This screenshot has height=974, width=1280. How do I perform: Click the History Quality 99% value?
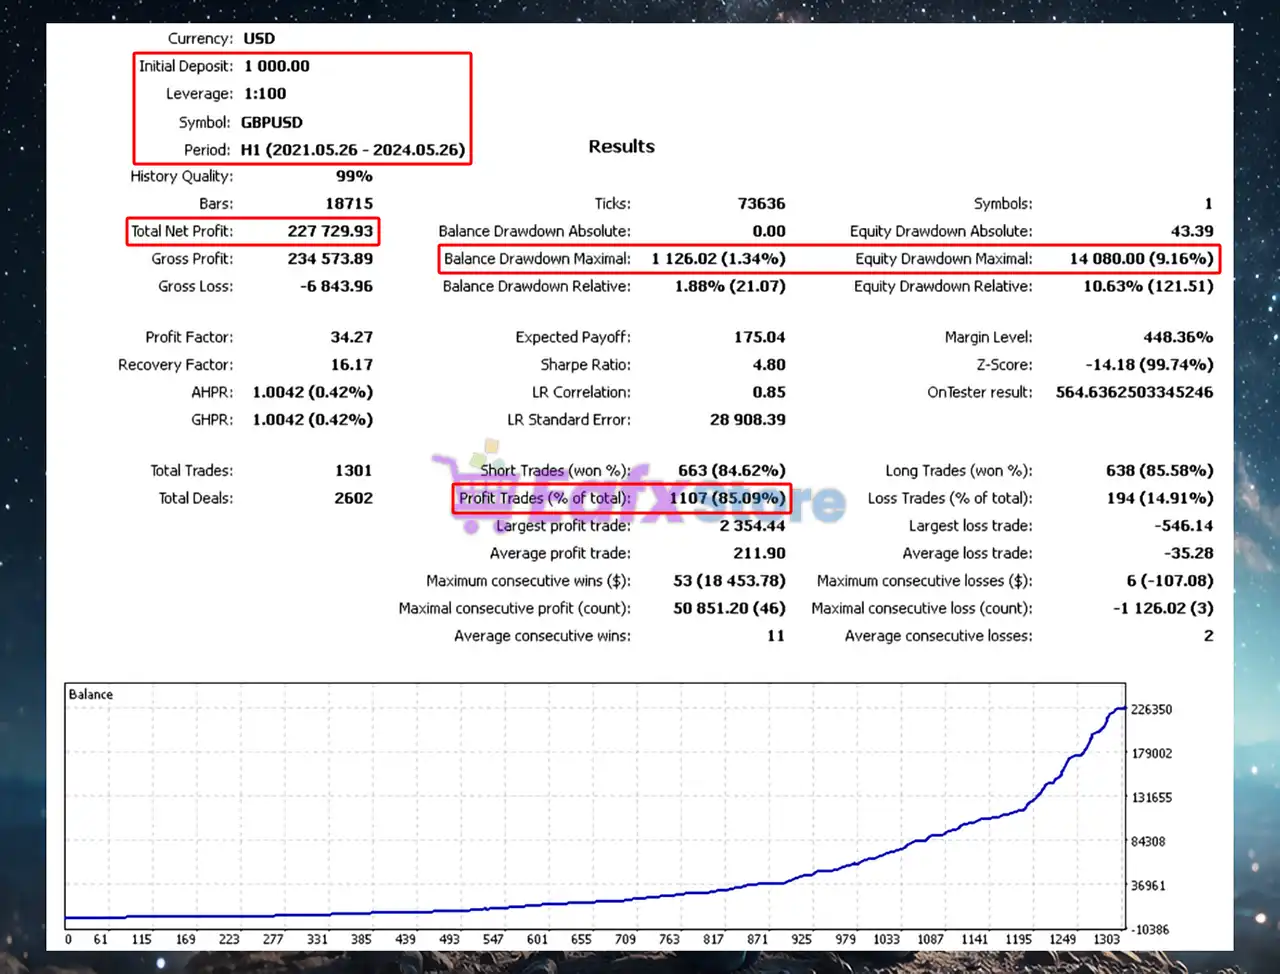354,176
